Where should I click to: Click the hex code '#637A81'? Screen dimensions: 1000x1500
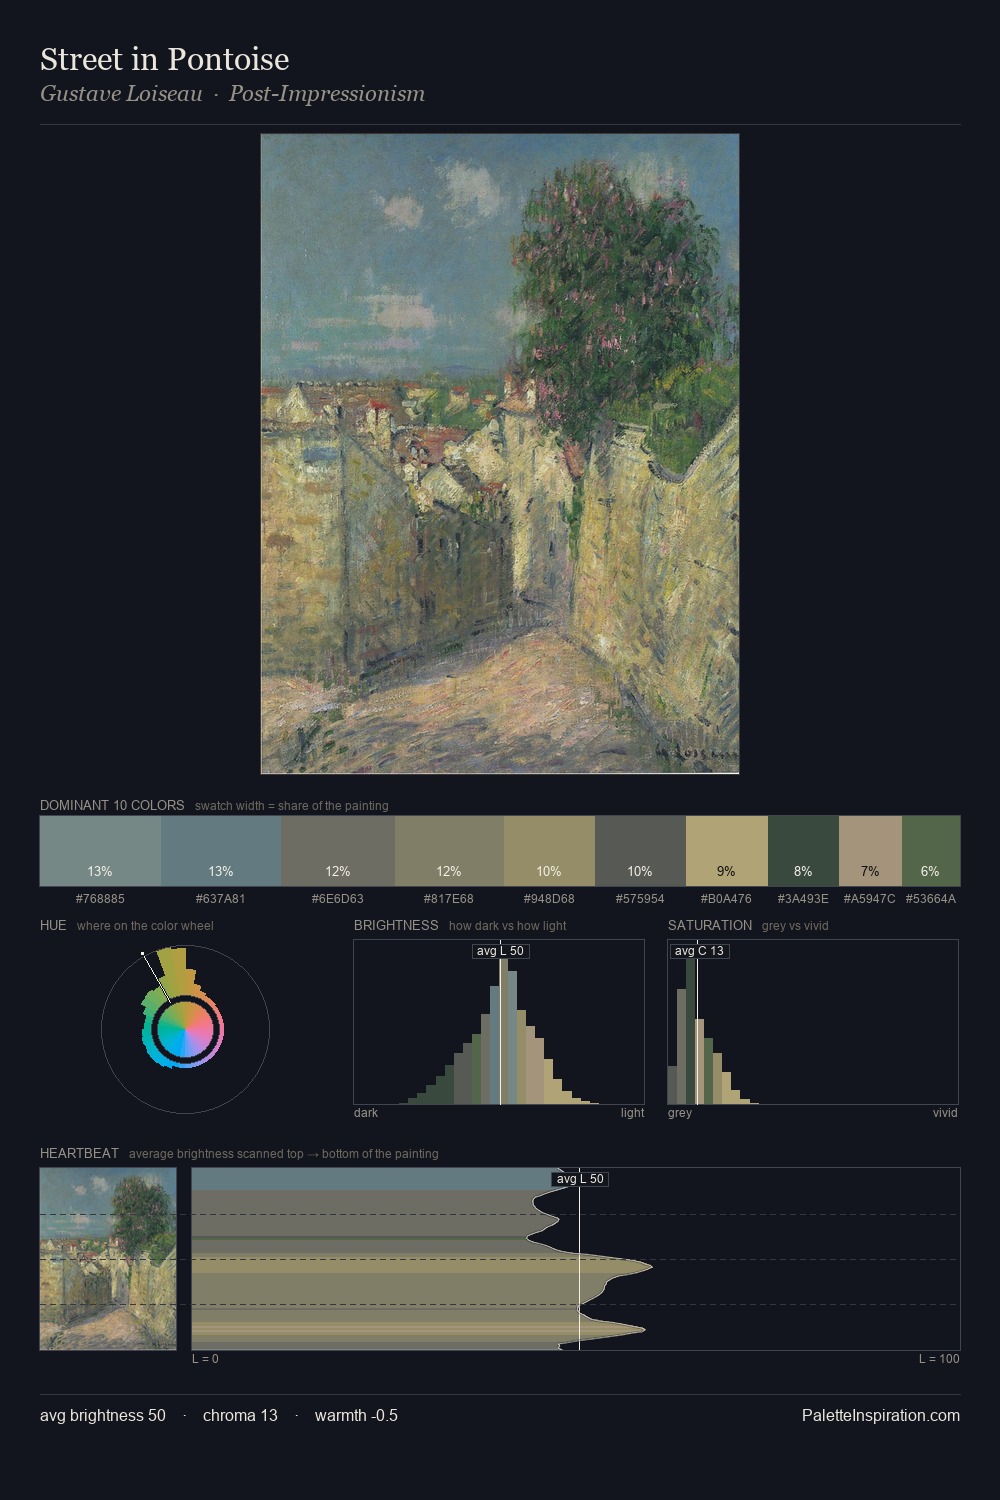pyautogui.click(x=221, y=899)
